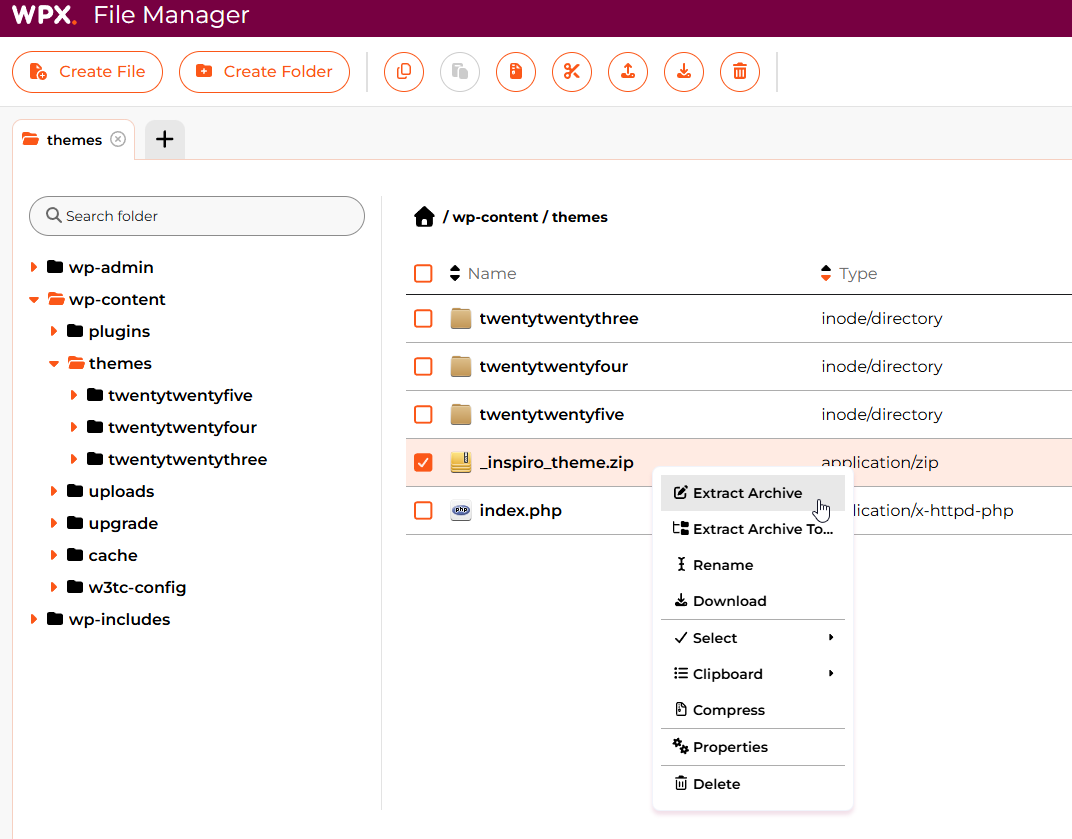
Task: Click the zip archive icon for _inspiro_theme.zip
Action: (461, 462)
